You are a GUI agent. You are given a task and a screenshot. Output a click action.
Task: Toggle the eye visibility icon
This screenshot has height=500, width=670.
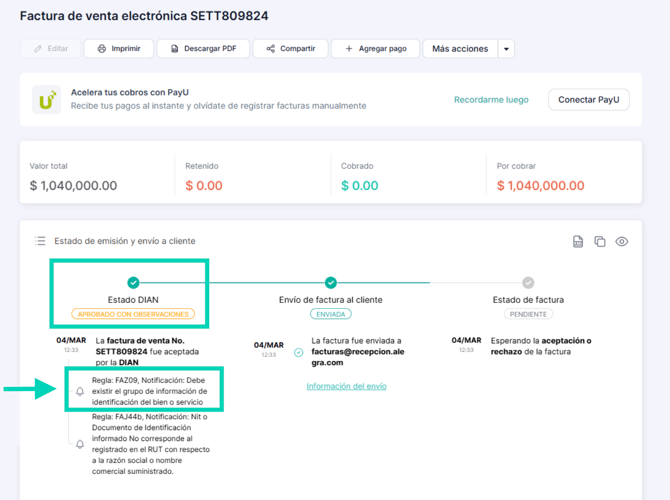tap(622, 241)
